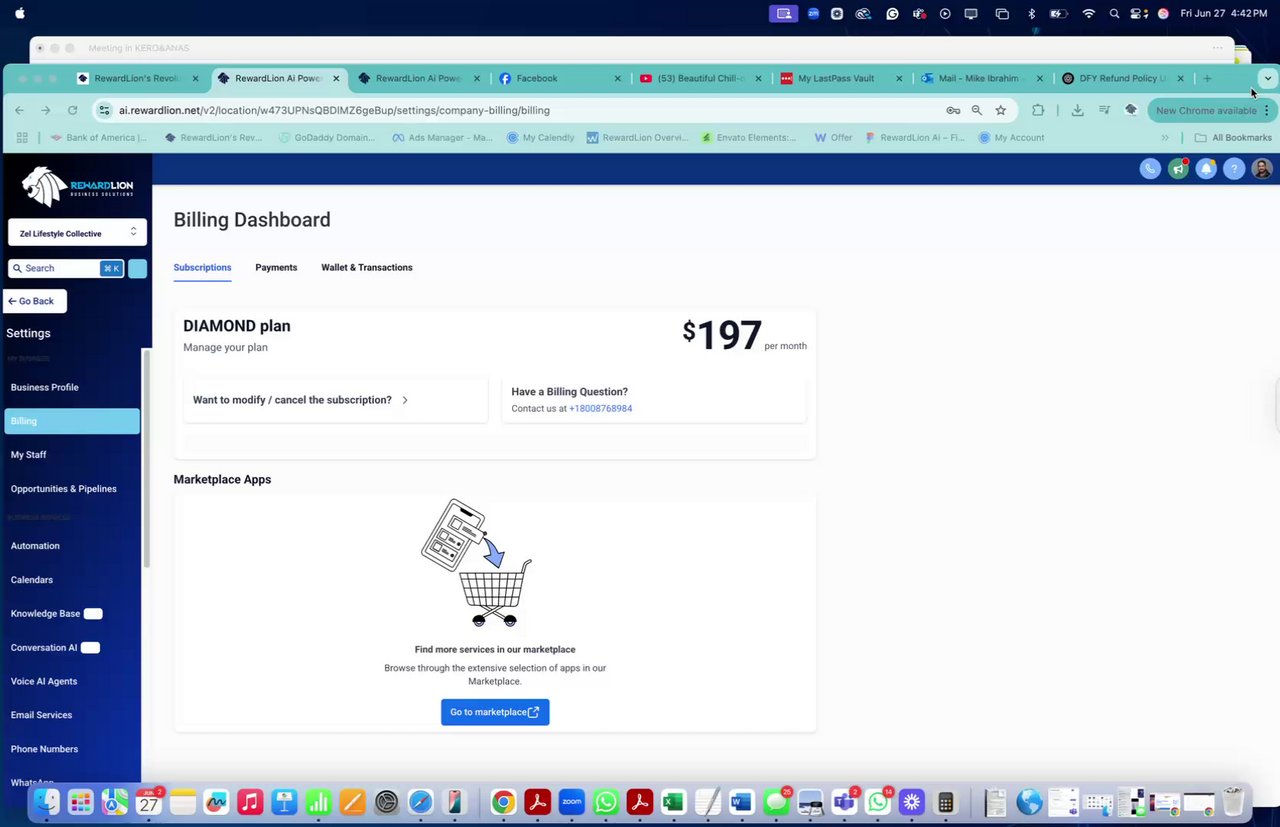Open the megaphone announcements icon
Screen dimensions: 1280x827
(x=1178, y=169)
